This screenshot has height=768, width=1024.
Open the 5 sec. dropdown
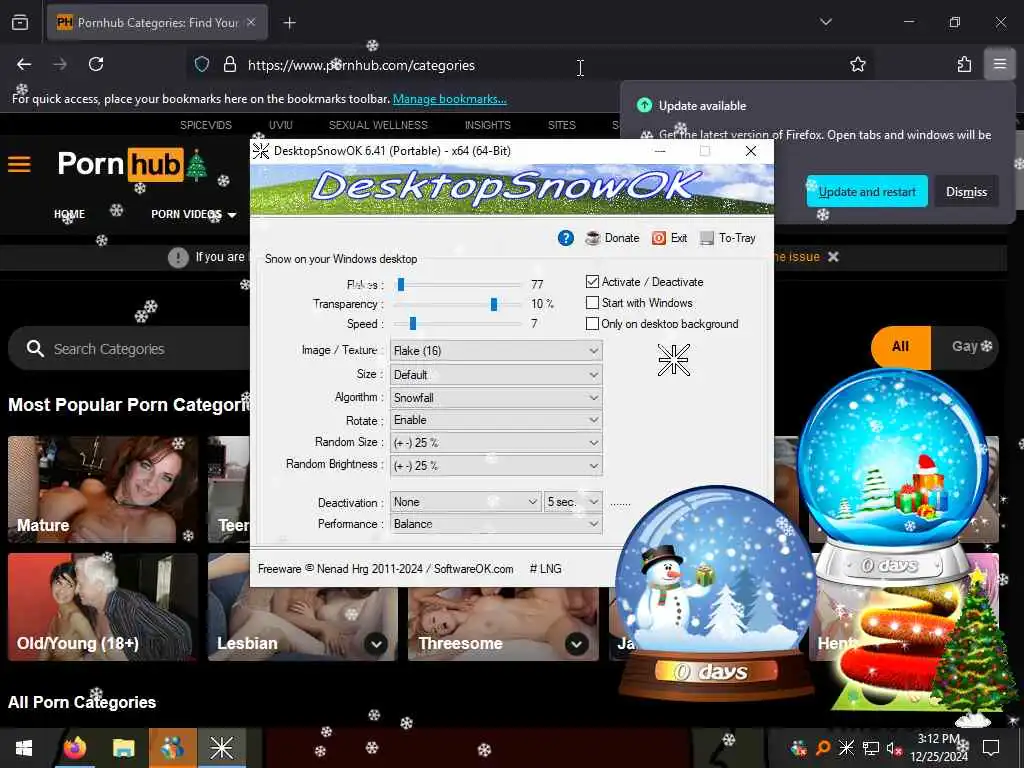573,502
